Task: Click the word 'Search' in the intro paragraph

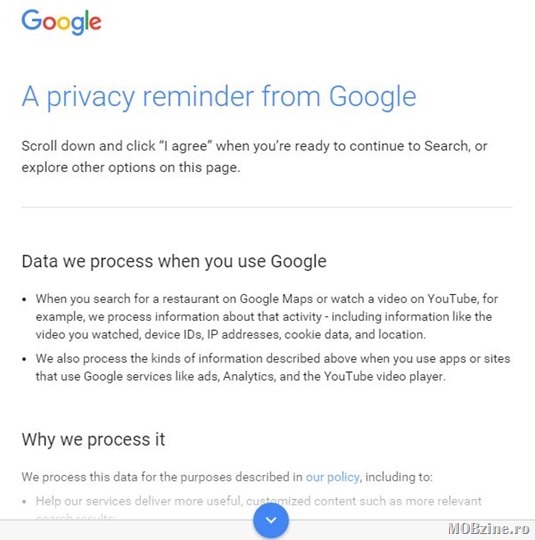Action: point(446,146)
